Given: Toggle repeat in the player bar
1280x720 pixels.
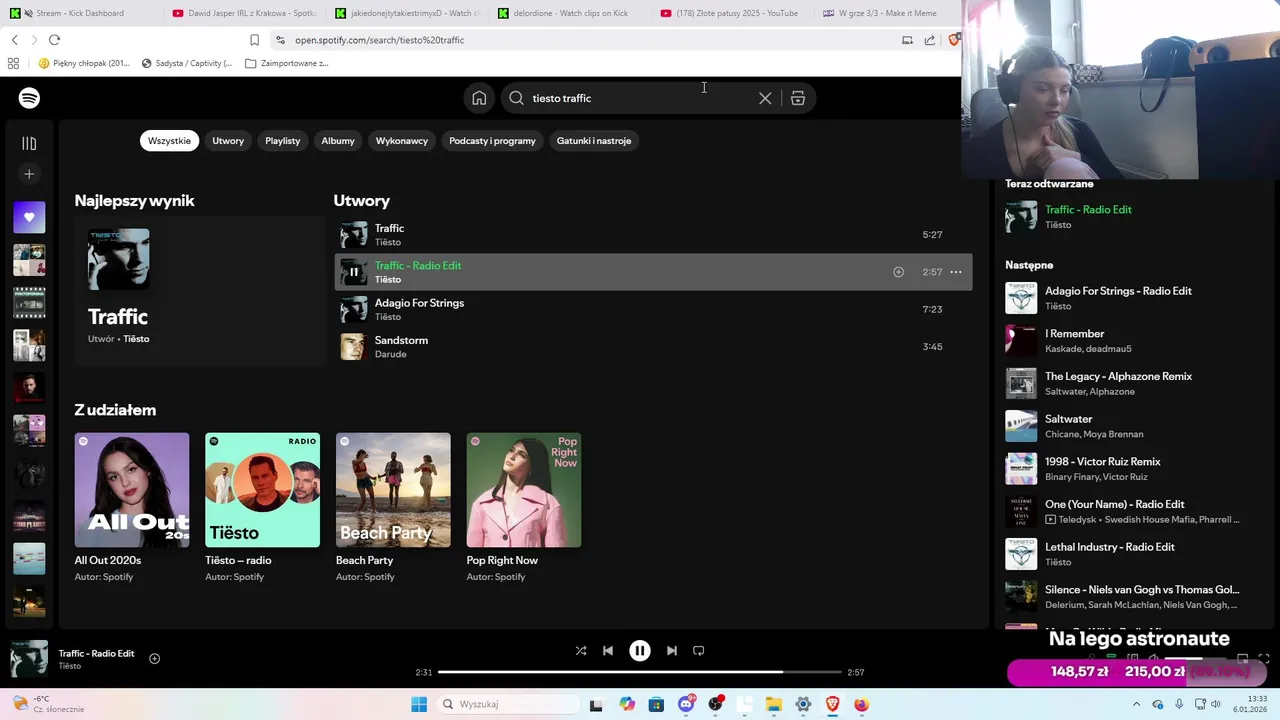Looking at the screenshot, I should point(699,650).
